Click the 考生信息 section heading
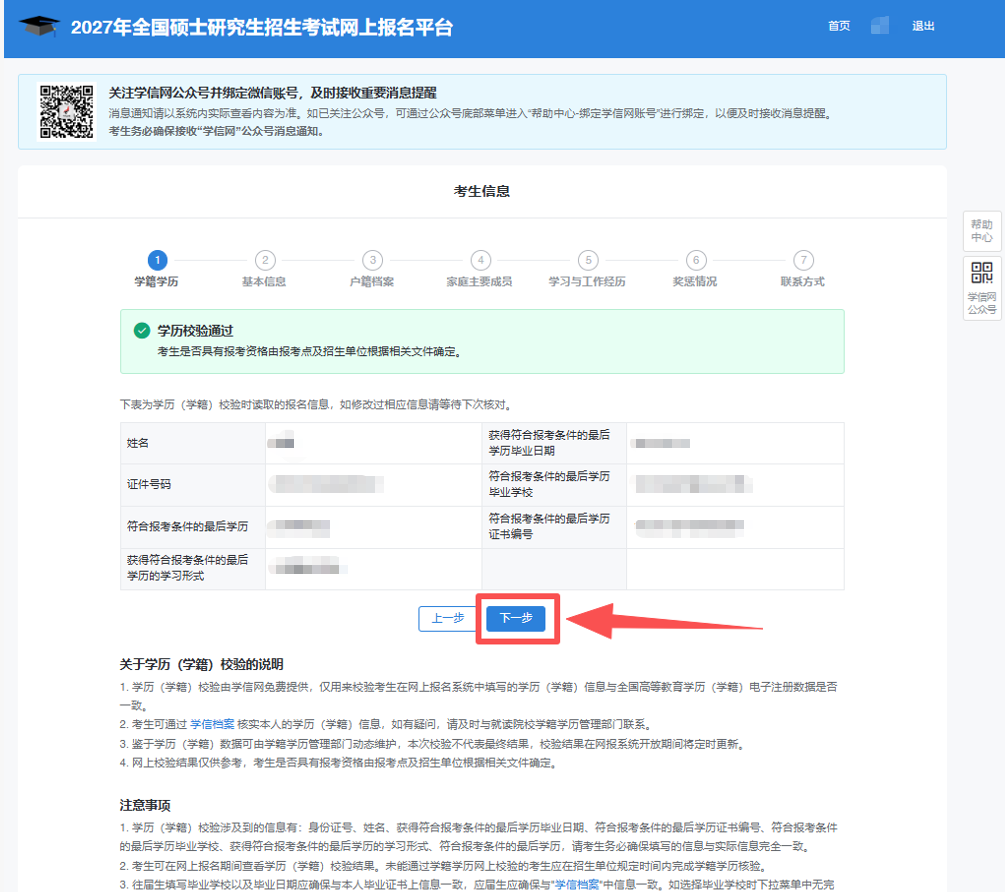 482,191
